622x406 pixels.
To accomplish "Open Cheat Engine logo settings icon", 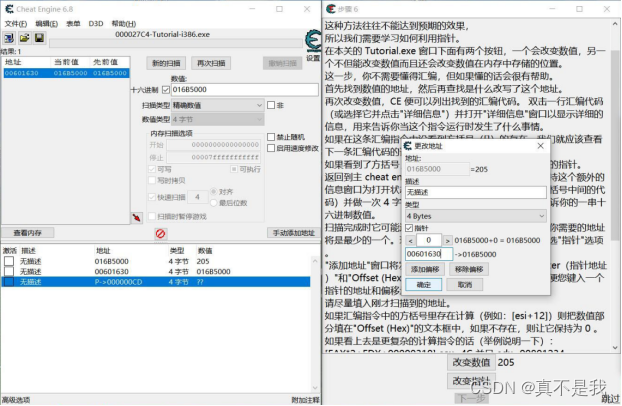I will [x=313, y=41].
